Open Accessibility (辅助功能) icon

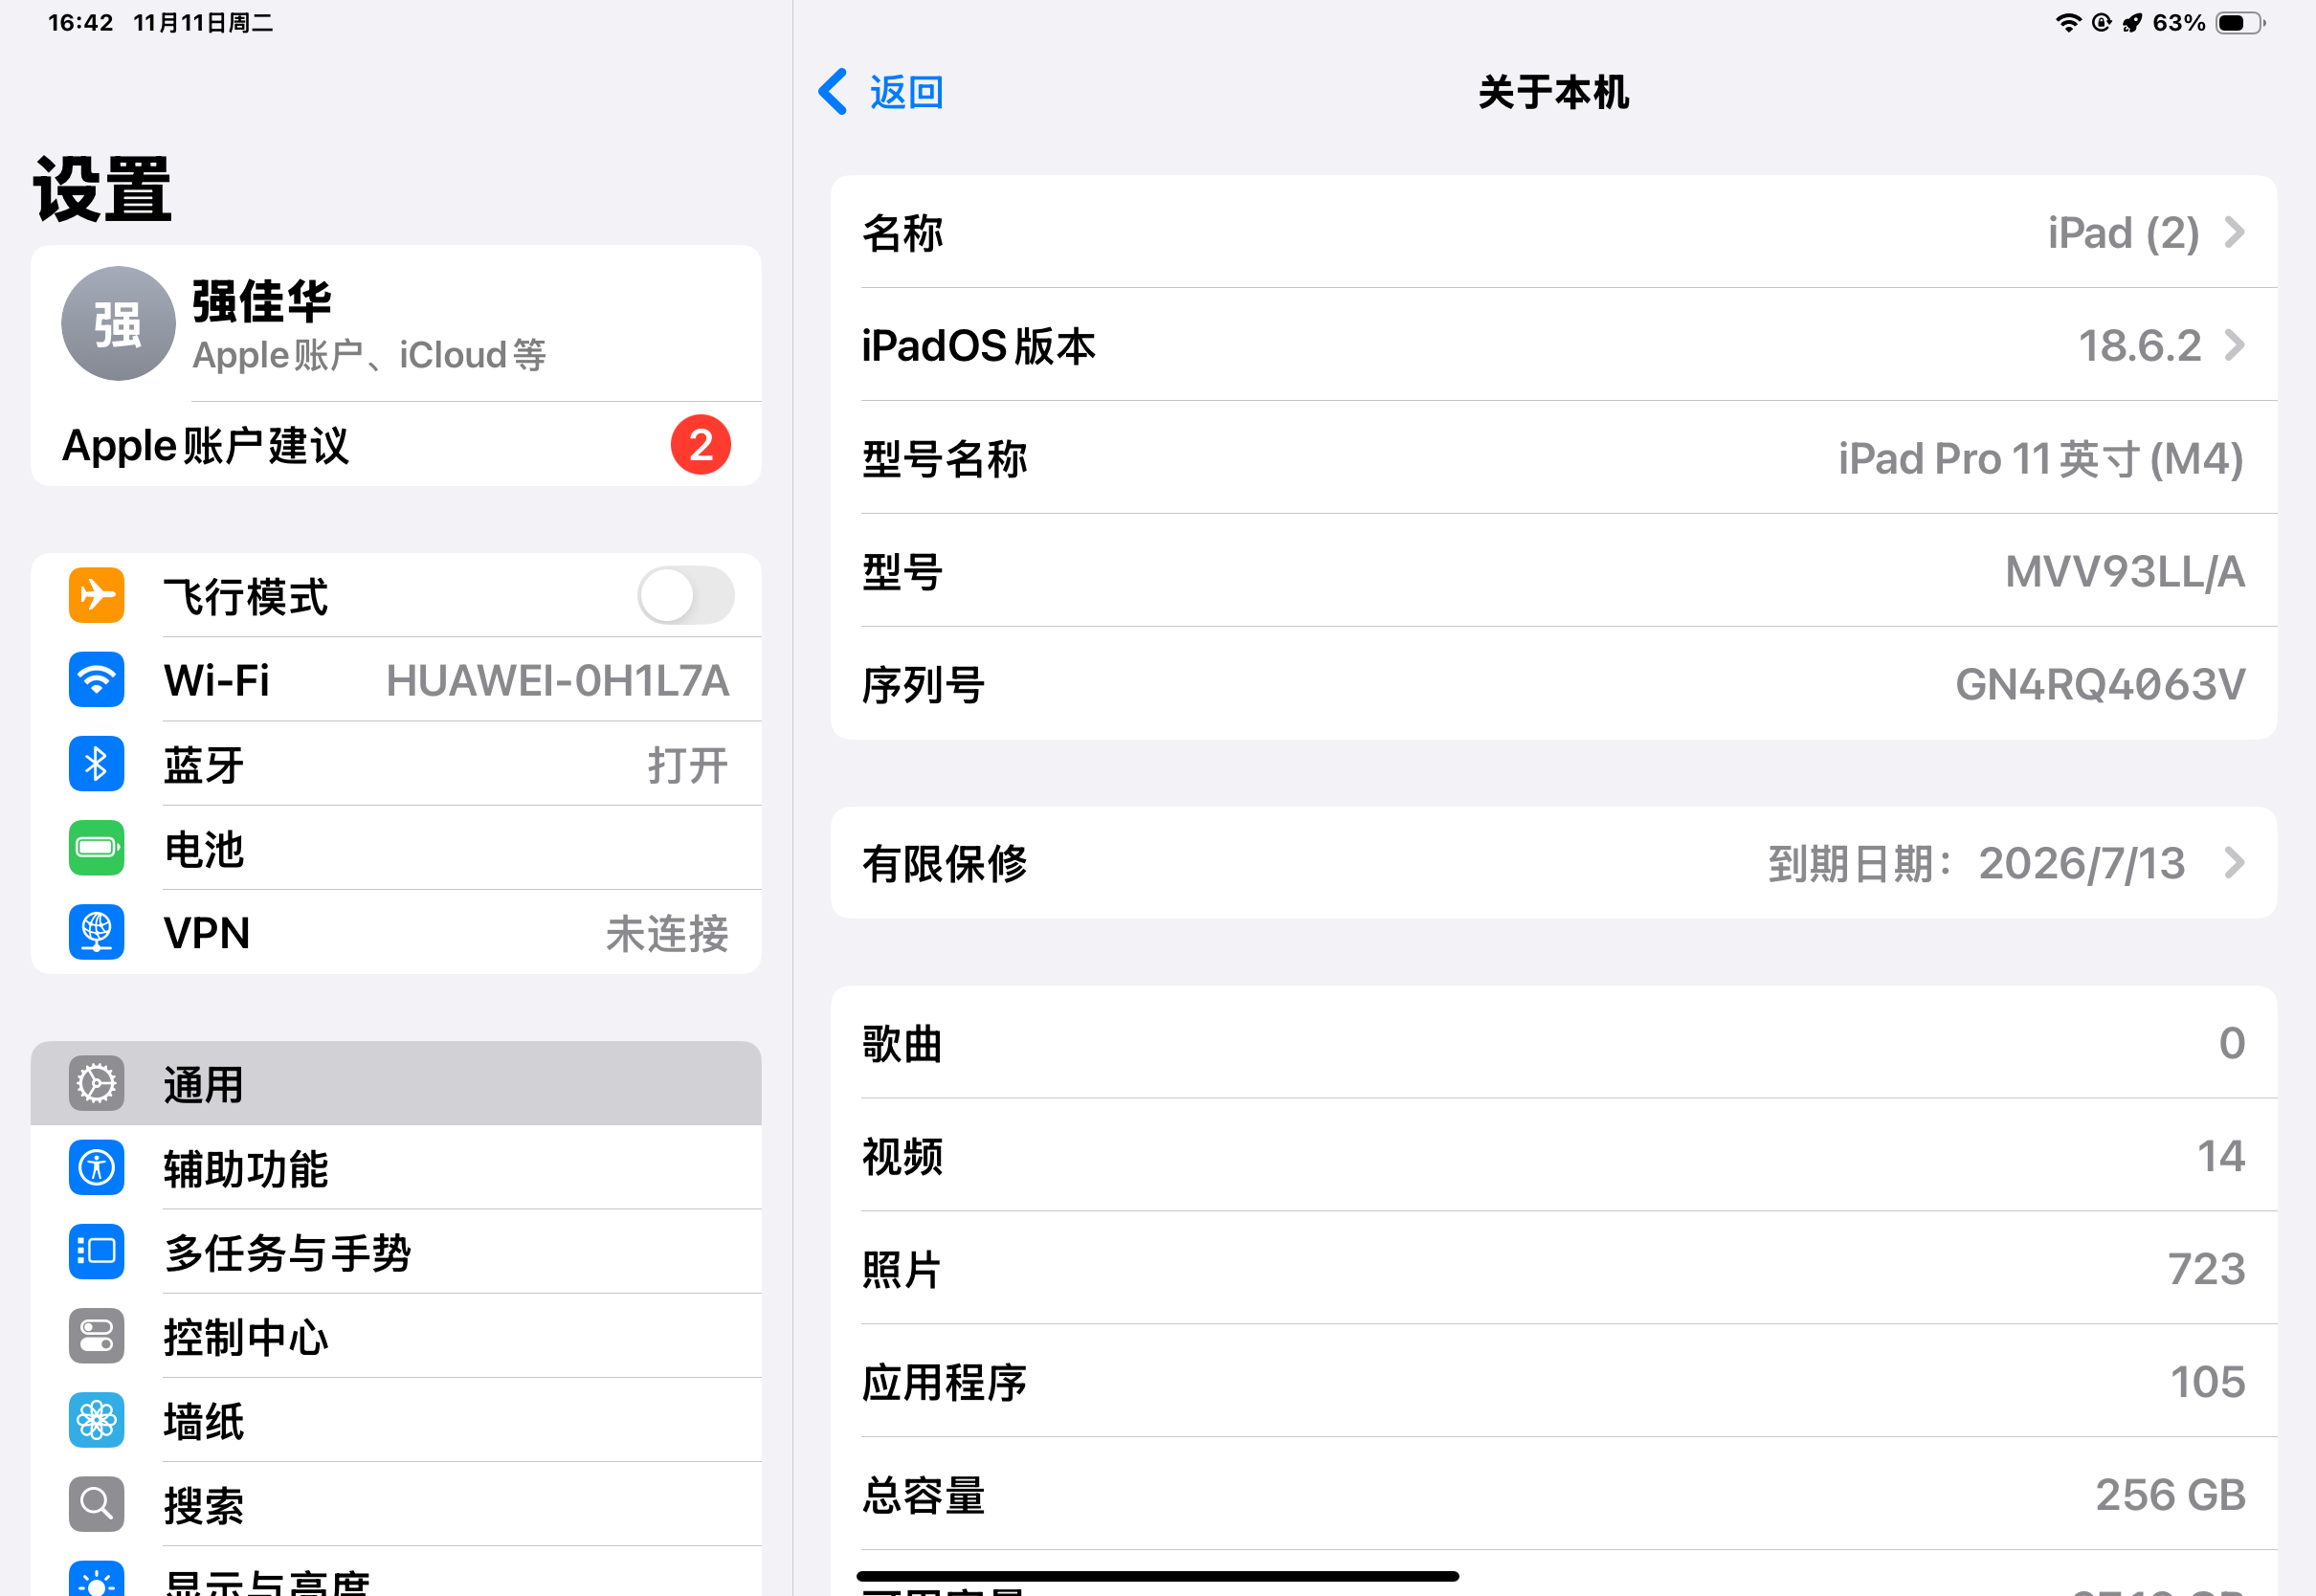click(96, 1167)
